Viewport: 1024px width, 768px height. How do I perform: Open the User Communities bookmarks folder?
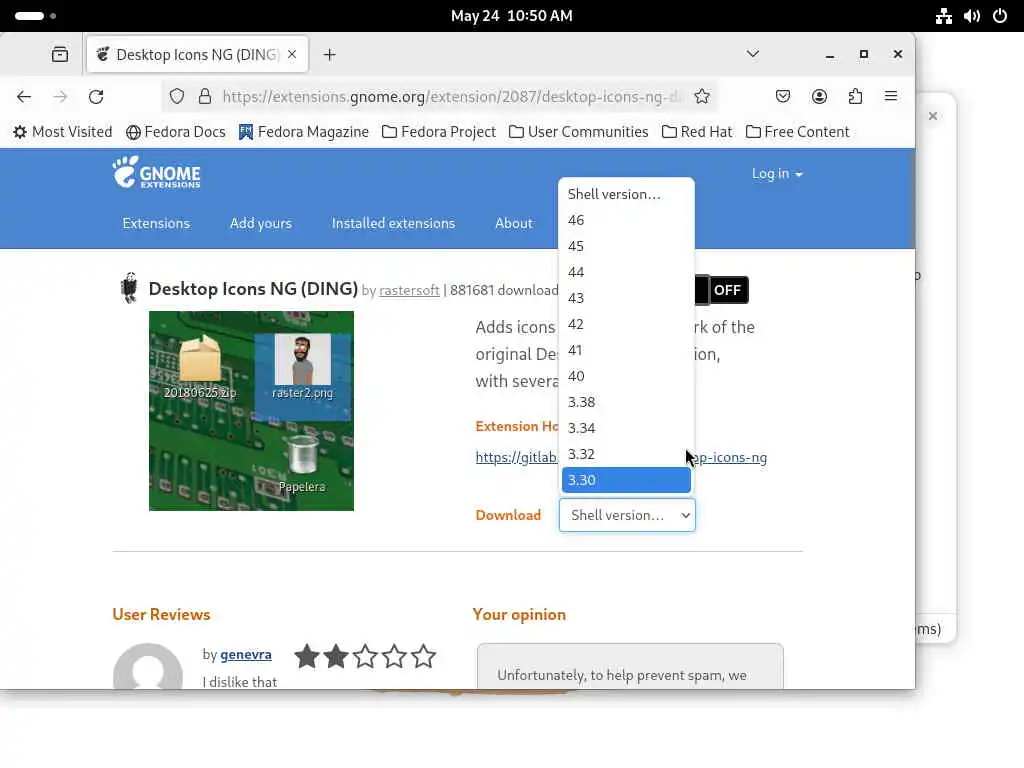[579, 132]
